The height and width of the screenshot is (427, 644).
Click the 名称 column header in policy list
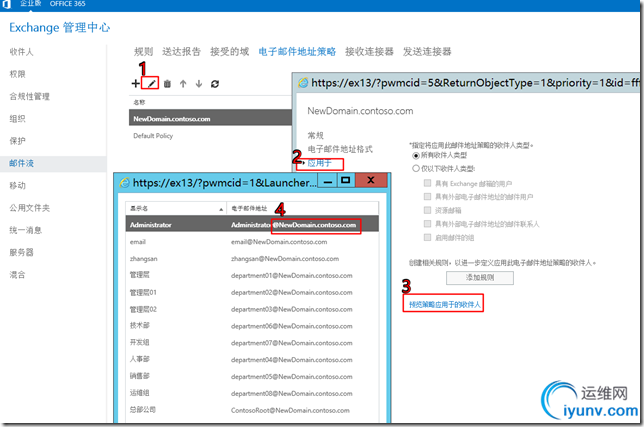[x=139, y=102]
